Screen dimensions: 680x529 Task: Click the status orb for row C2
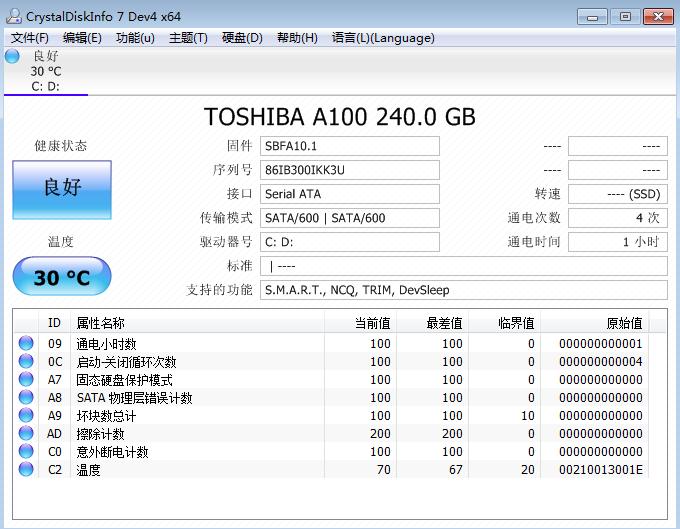26,469
